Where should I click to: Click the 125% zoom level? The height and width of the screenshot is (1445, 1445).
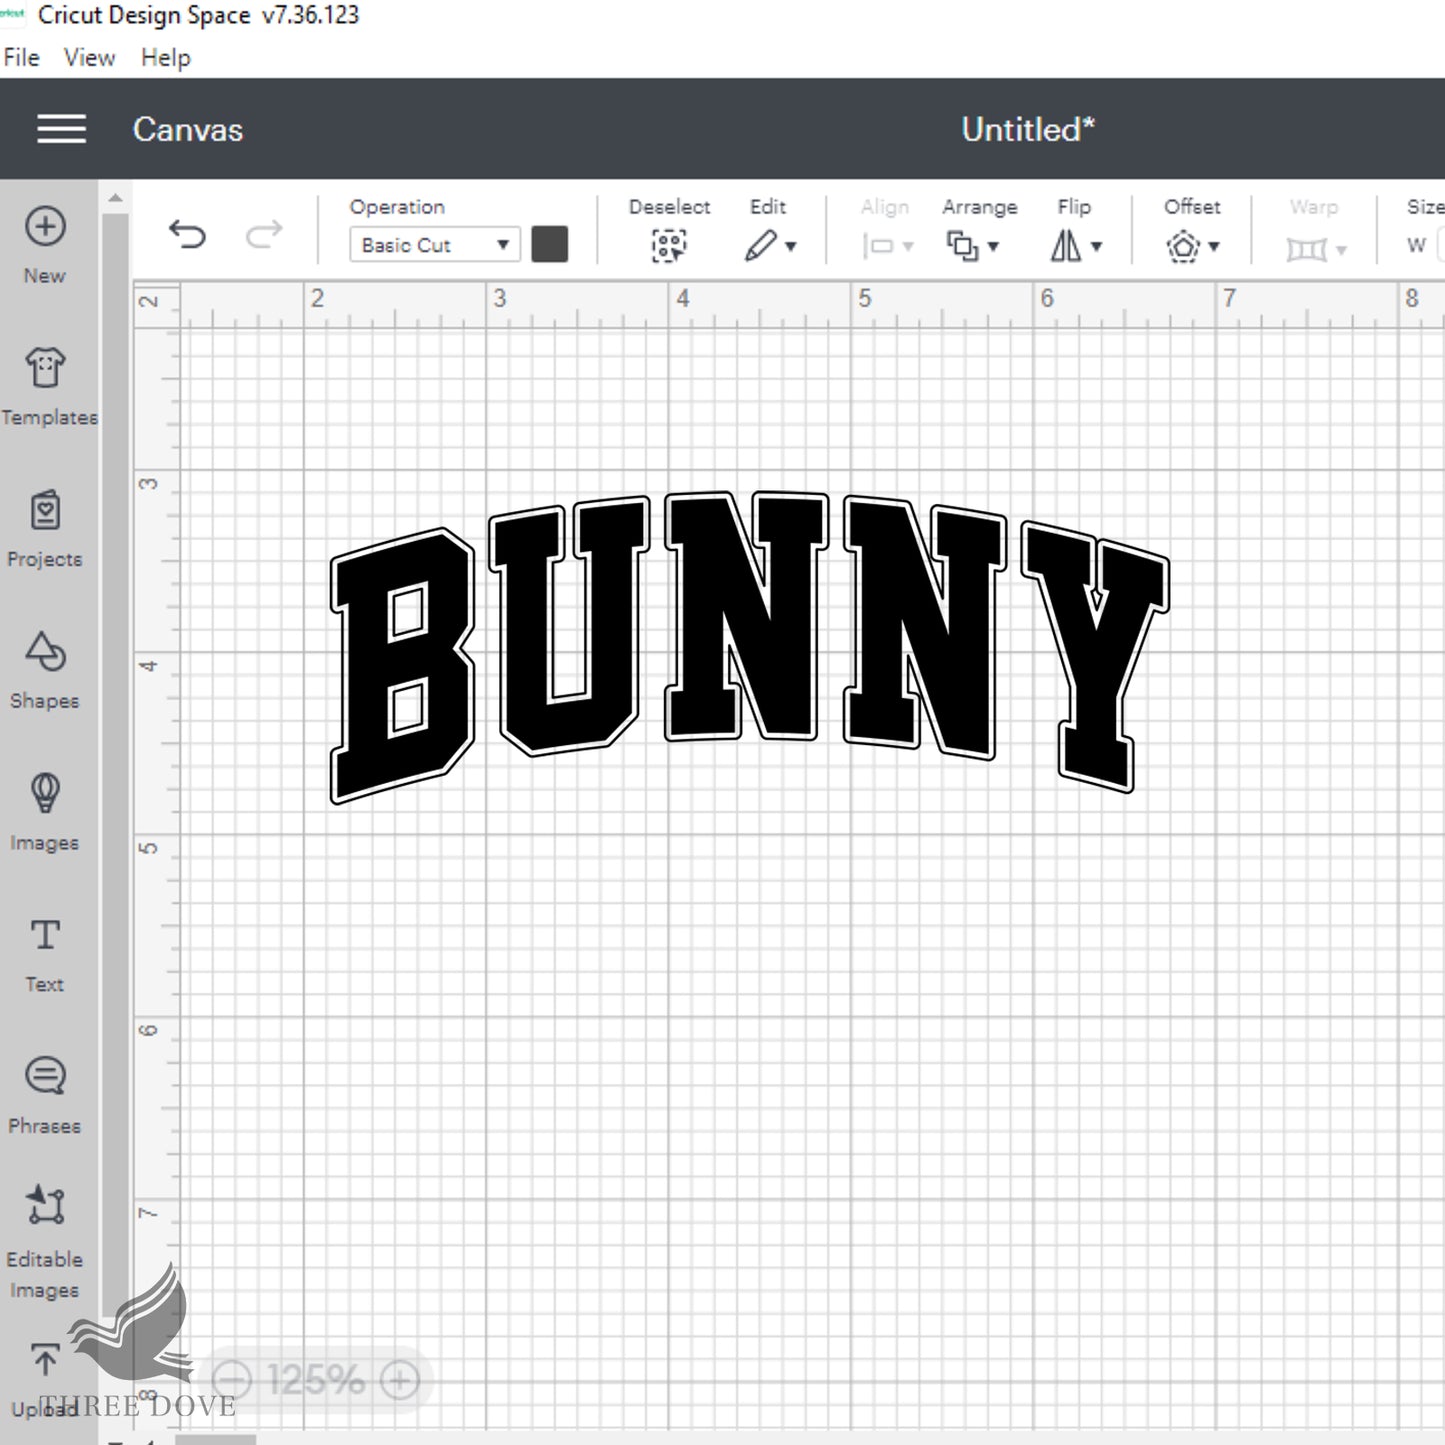[x=316, y=1381]
